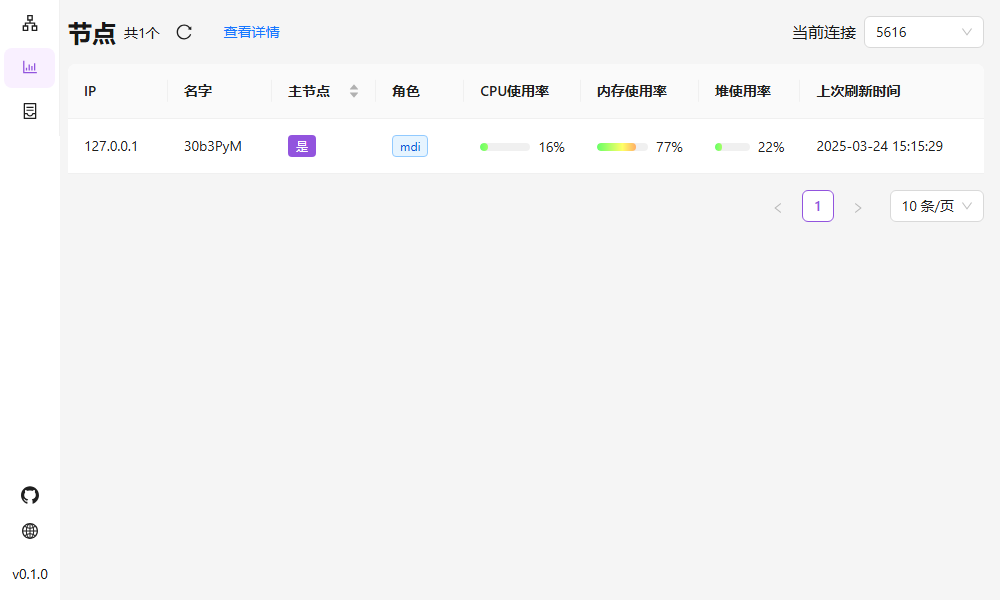Select node name 30b3PyM
Screen dimensions: 1000x600
coord(213,146)
